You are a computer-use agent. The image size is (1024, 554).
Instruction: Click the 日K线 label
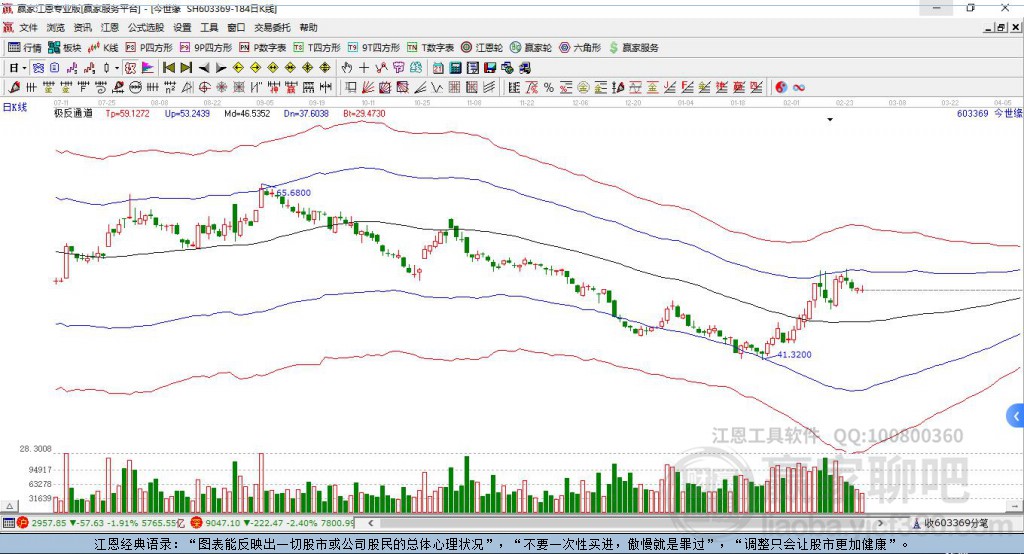tap(15, 107)
